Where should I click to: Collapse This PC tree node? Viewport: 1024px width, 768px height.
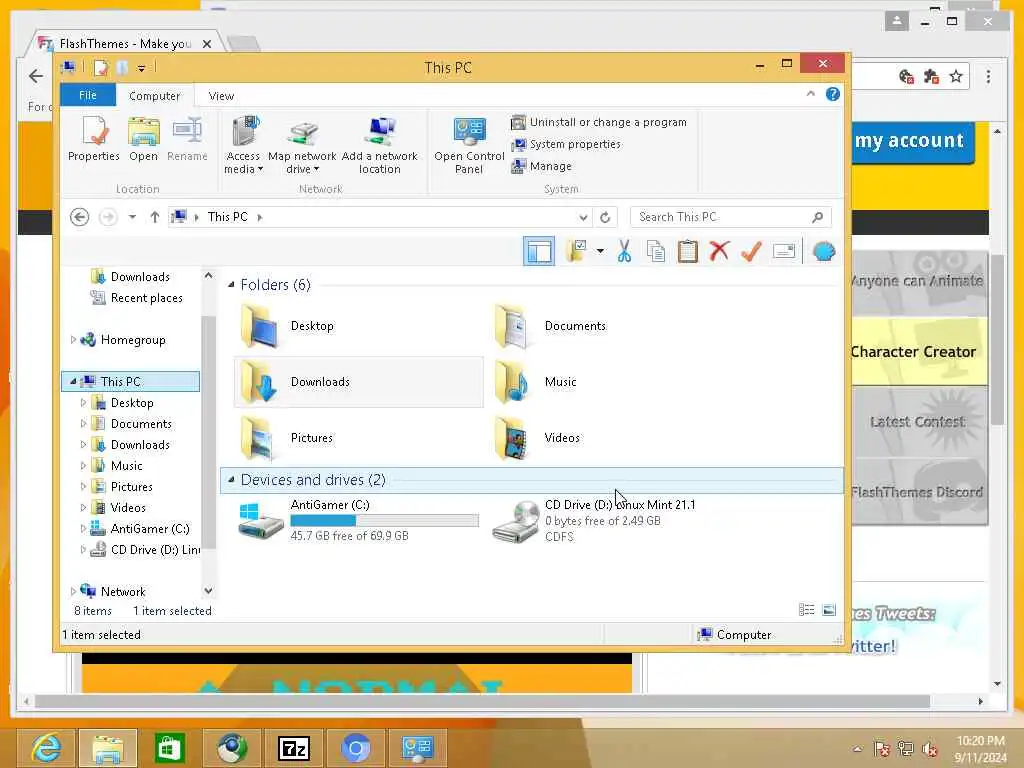pos(73,381)
